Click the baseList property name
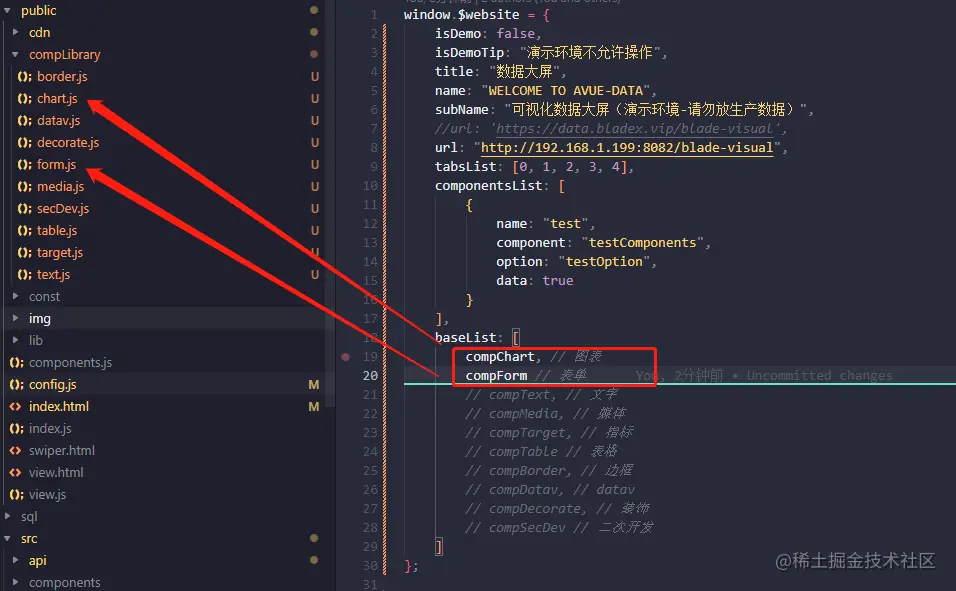Viewport: 956px width, 591px height. point(466,337)
